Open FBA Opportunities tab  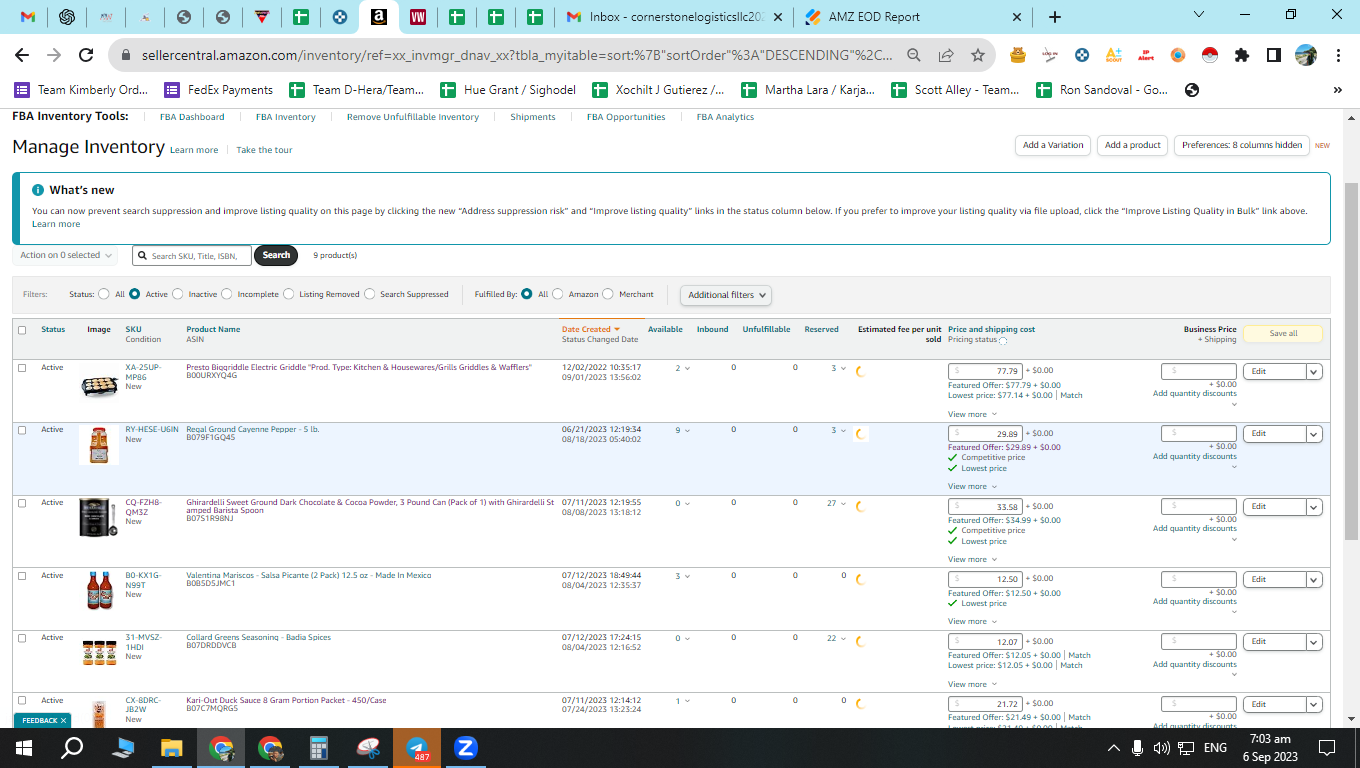point(626,117)
